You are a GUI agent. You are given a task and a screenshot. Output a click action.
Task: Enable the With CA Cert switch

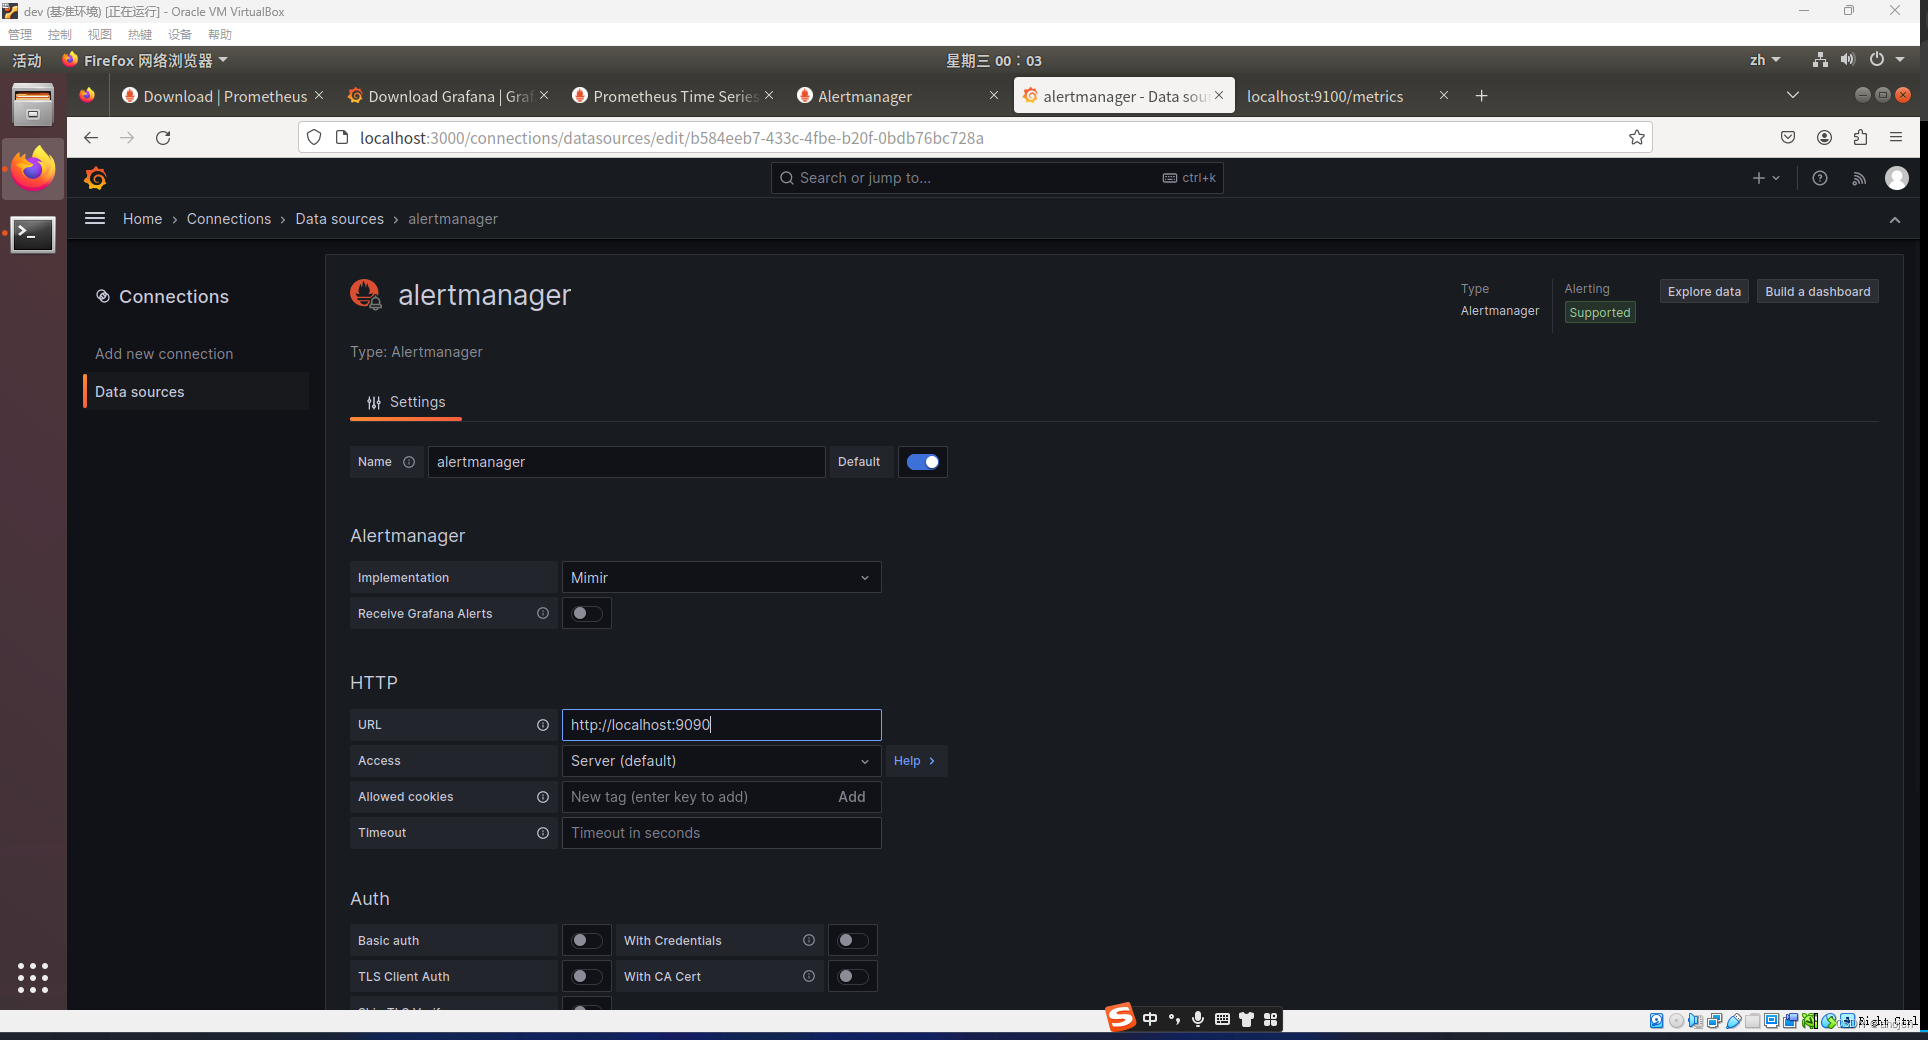[x=853, y=976]
